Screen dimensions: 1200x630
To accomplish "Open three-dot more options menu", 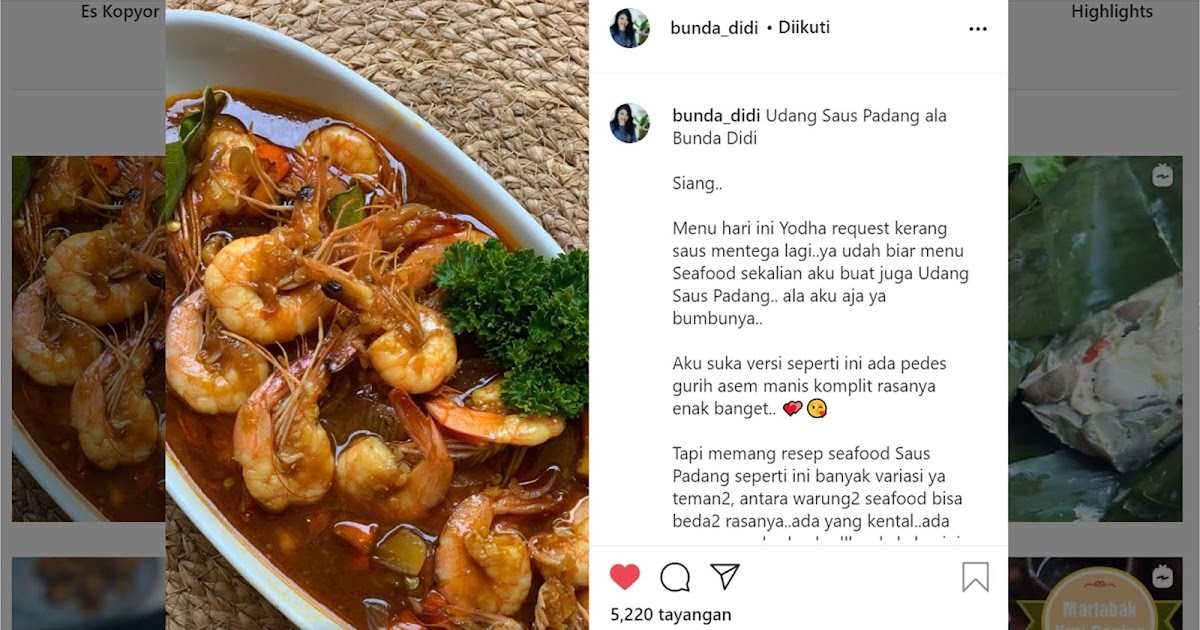I will pos(978,29).
